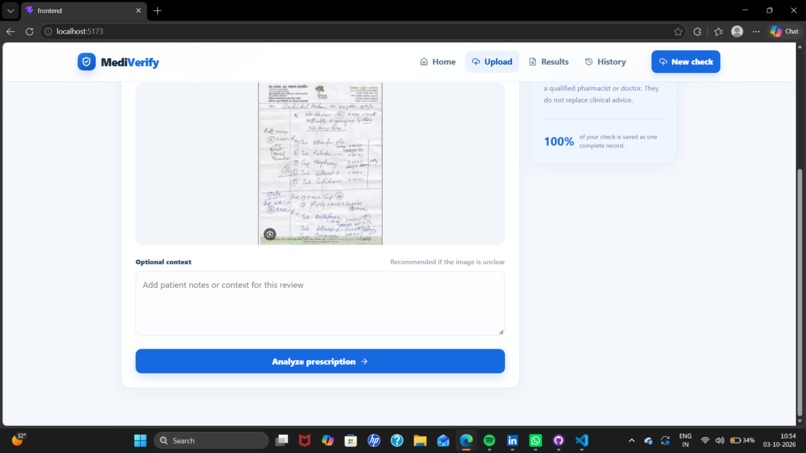This screenshot has height=453, width=806.
Task: Go back with browser back arrow
Action: [x=10, y=31]
